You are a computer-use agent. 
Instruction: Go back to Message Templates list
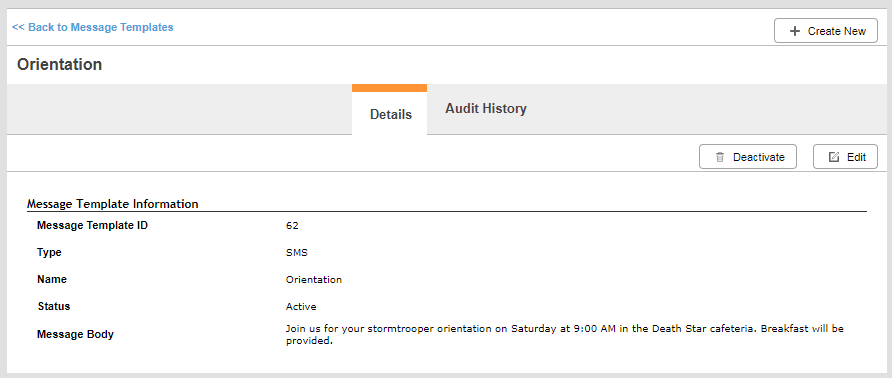tap(93, 27)
